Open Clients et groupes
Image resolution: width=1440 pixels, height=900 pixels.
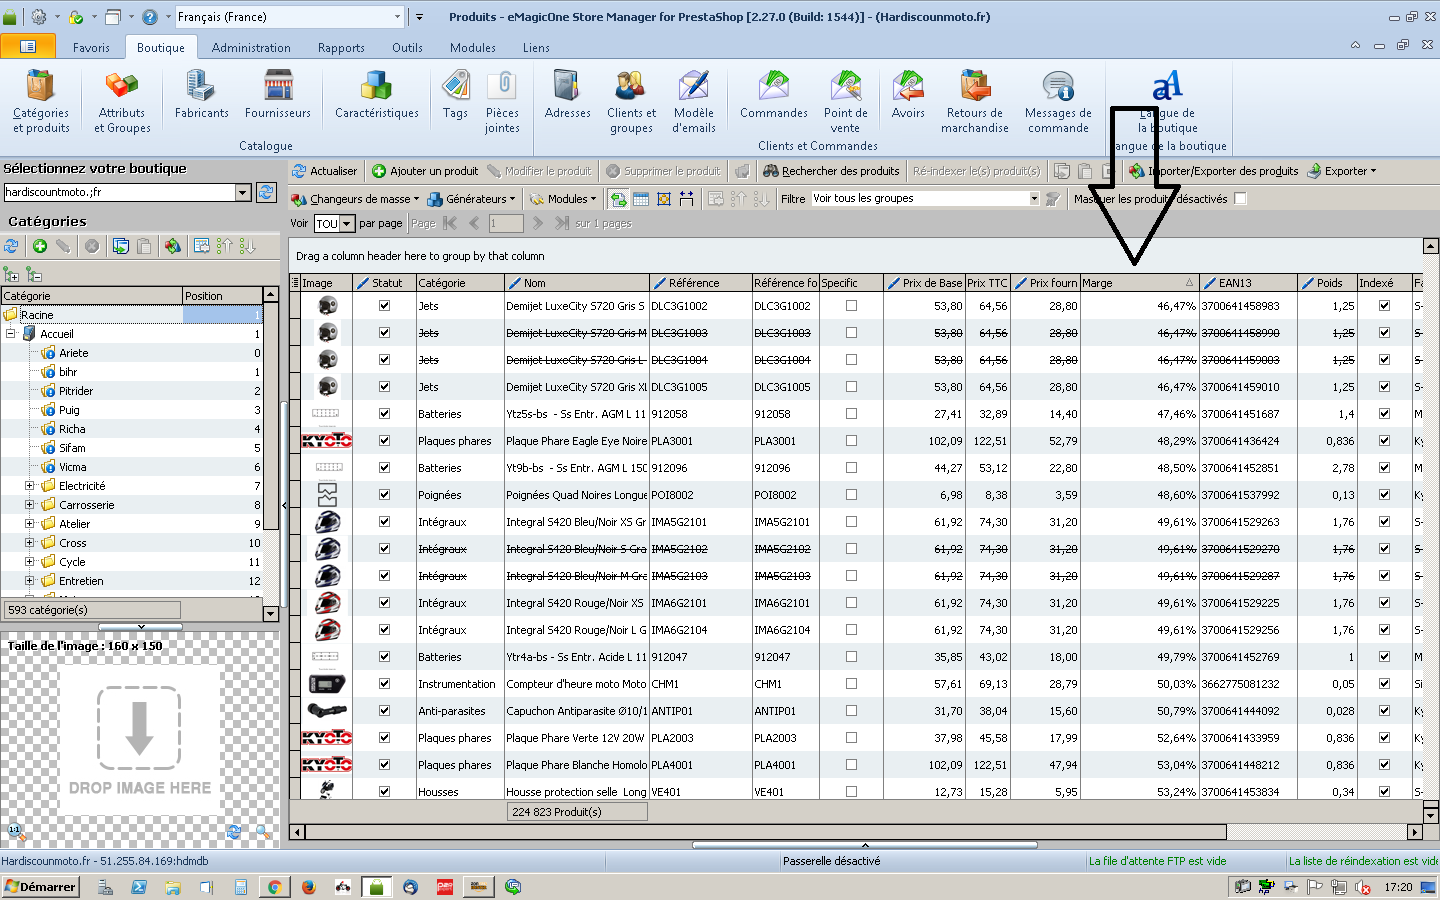pos(631,102)
